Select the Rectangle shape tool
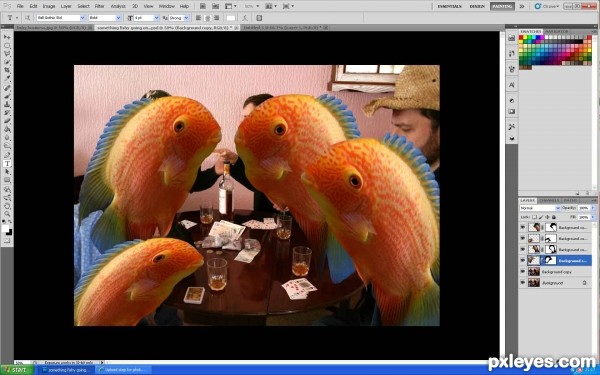The height and width of the screenshot is (375, 600). pos(7,181)
